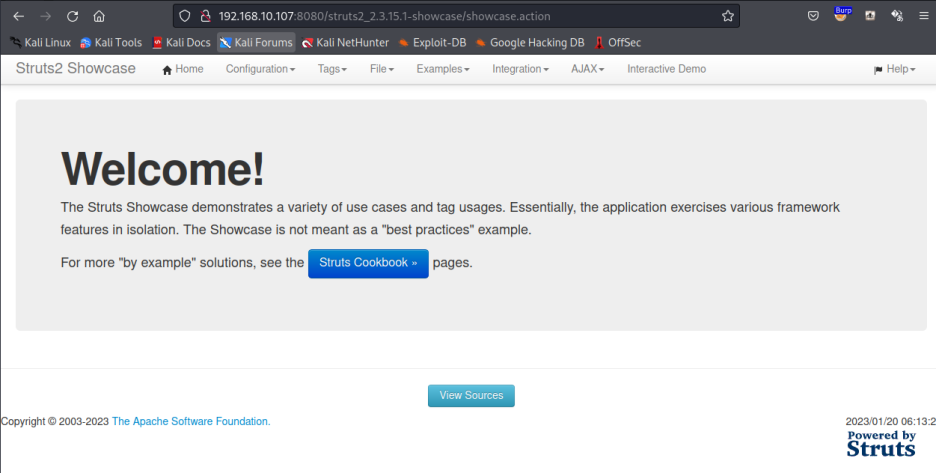
Task: Open the Kali Tools bookmark
Action: point(111,42)
